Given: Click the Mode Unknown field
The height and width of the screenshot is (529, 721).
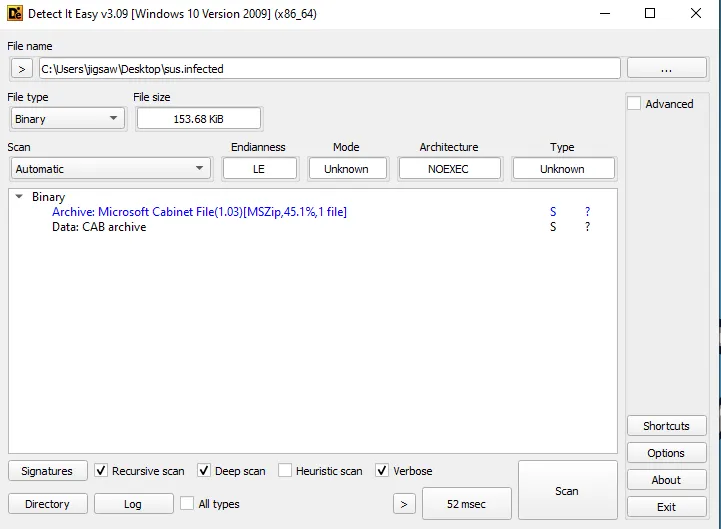Looking at the screenshot, I should point(347,169).
